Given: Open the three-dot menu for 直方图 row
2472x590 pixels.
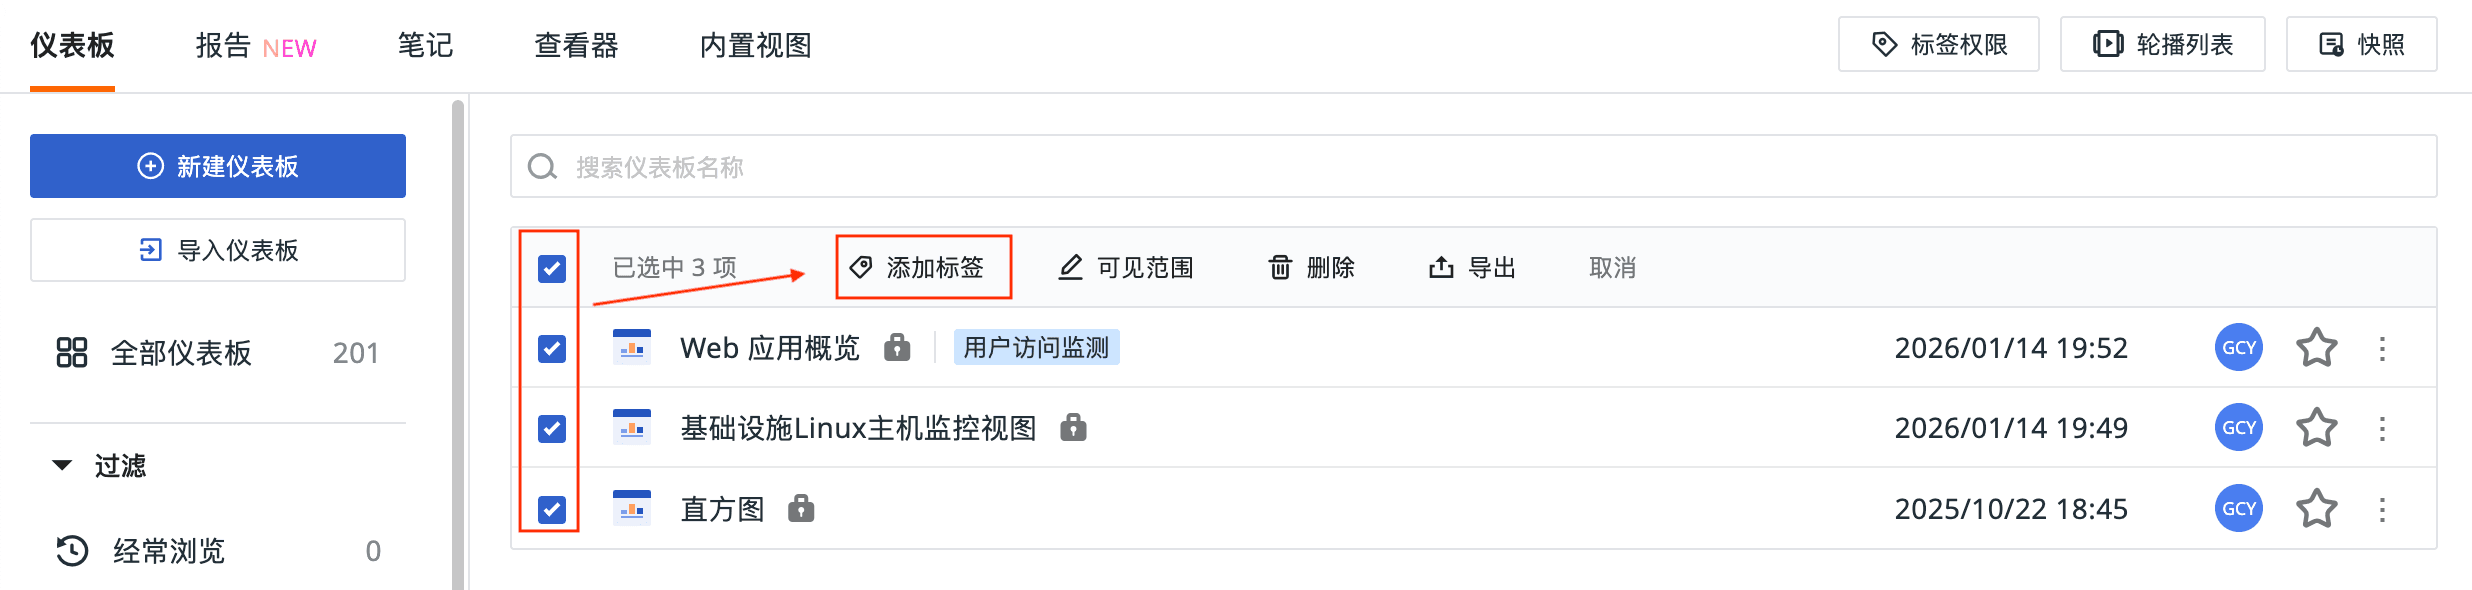Looking at the screenshot, I should click(2382, 509).
